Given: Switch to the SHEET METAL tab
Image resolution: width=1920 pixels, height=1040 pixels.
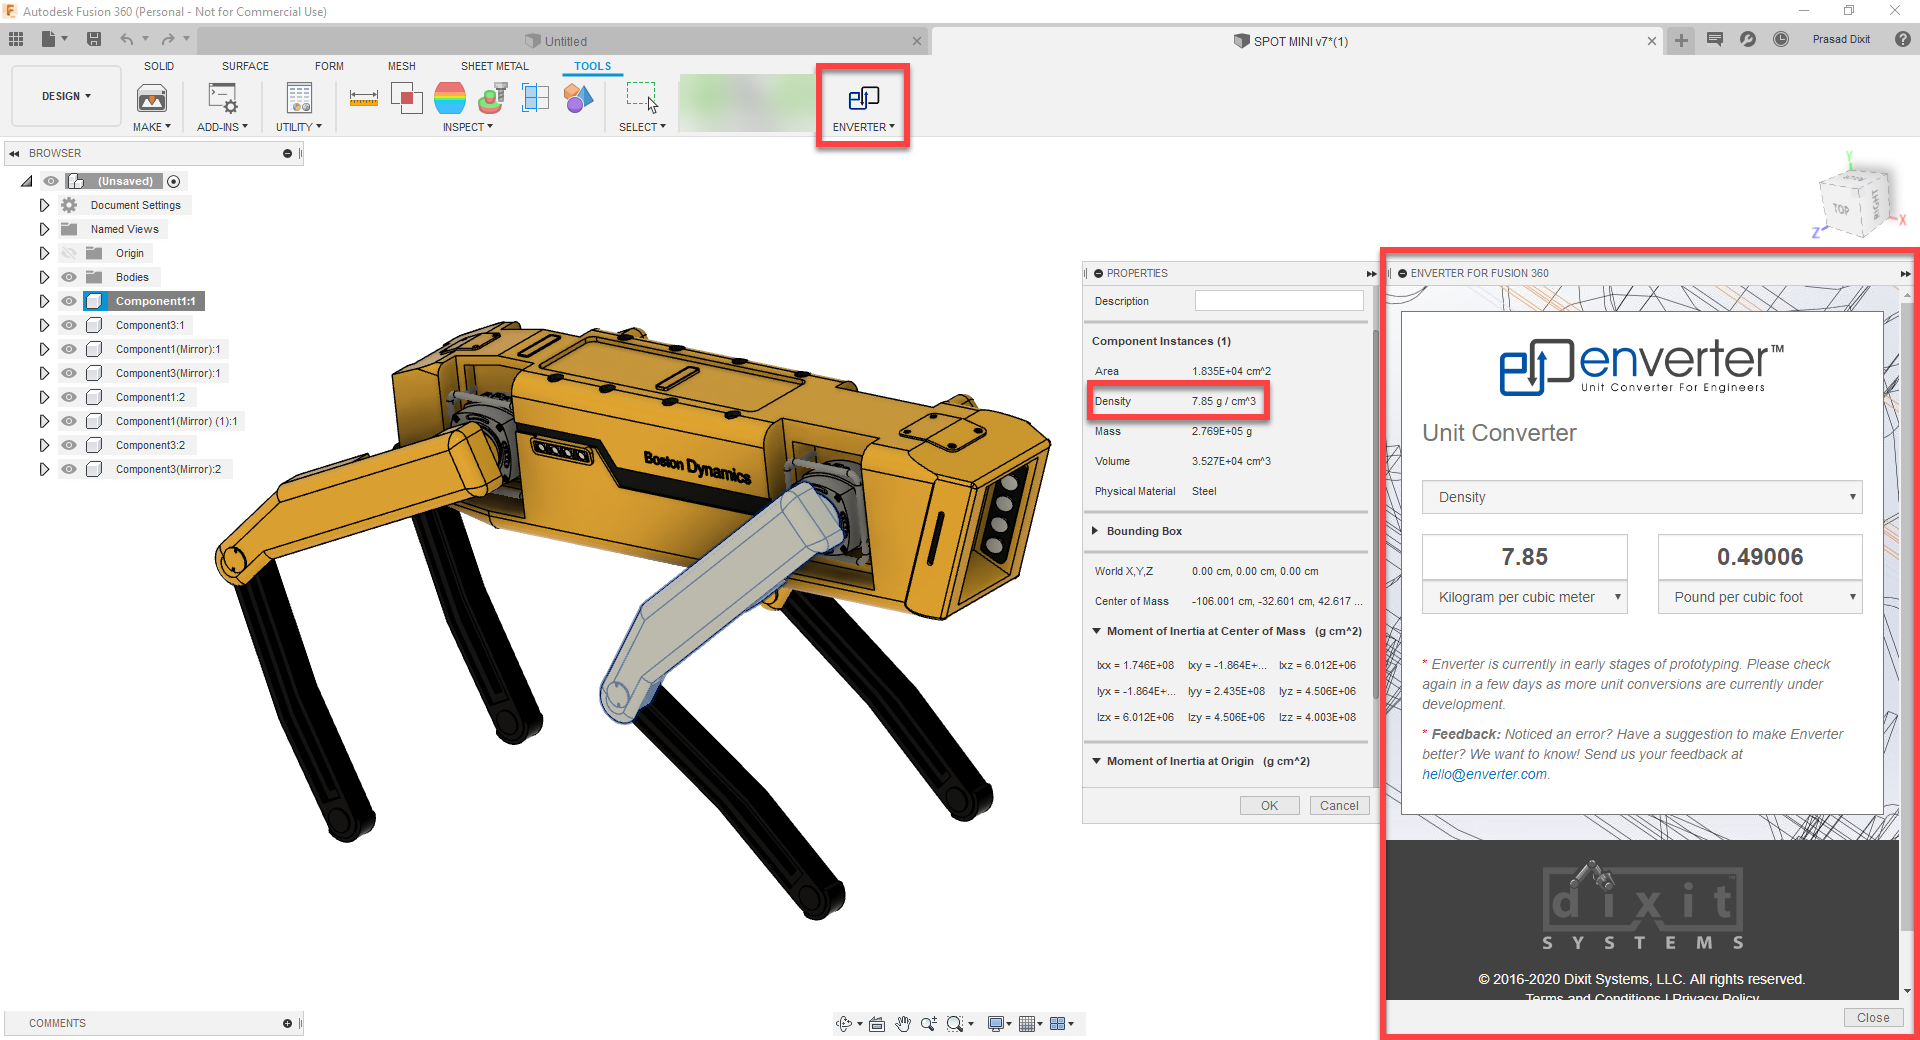Looking at the screenshot, I should coord(495,66).
